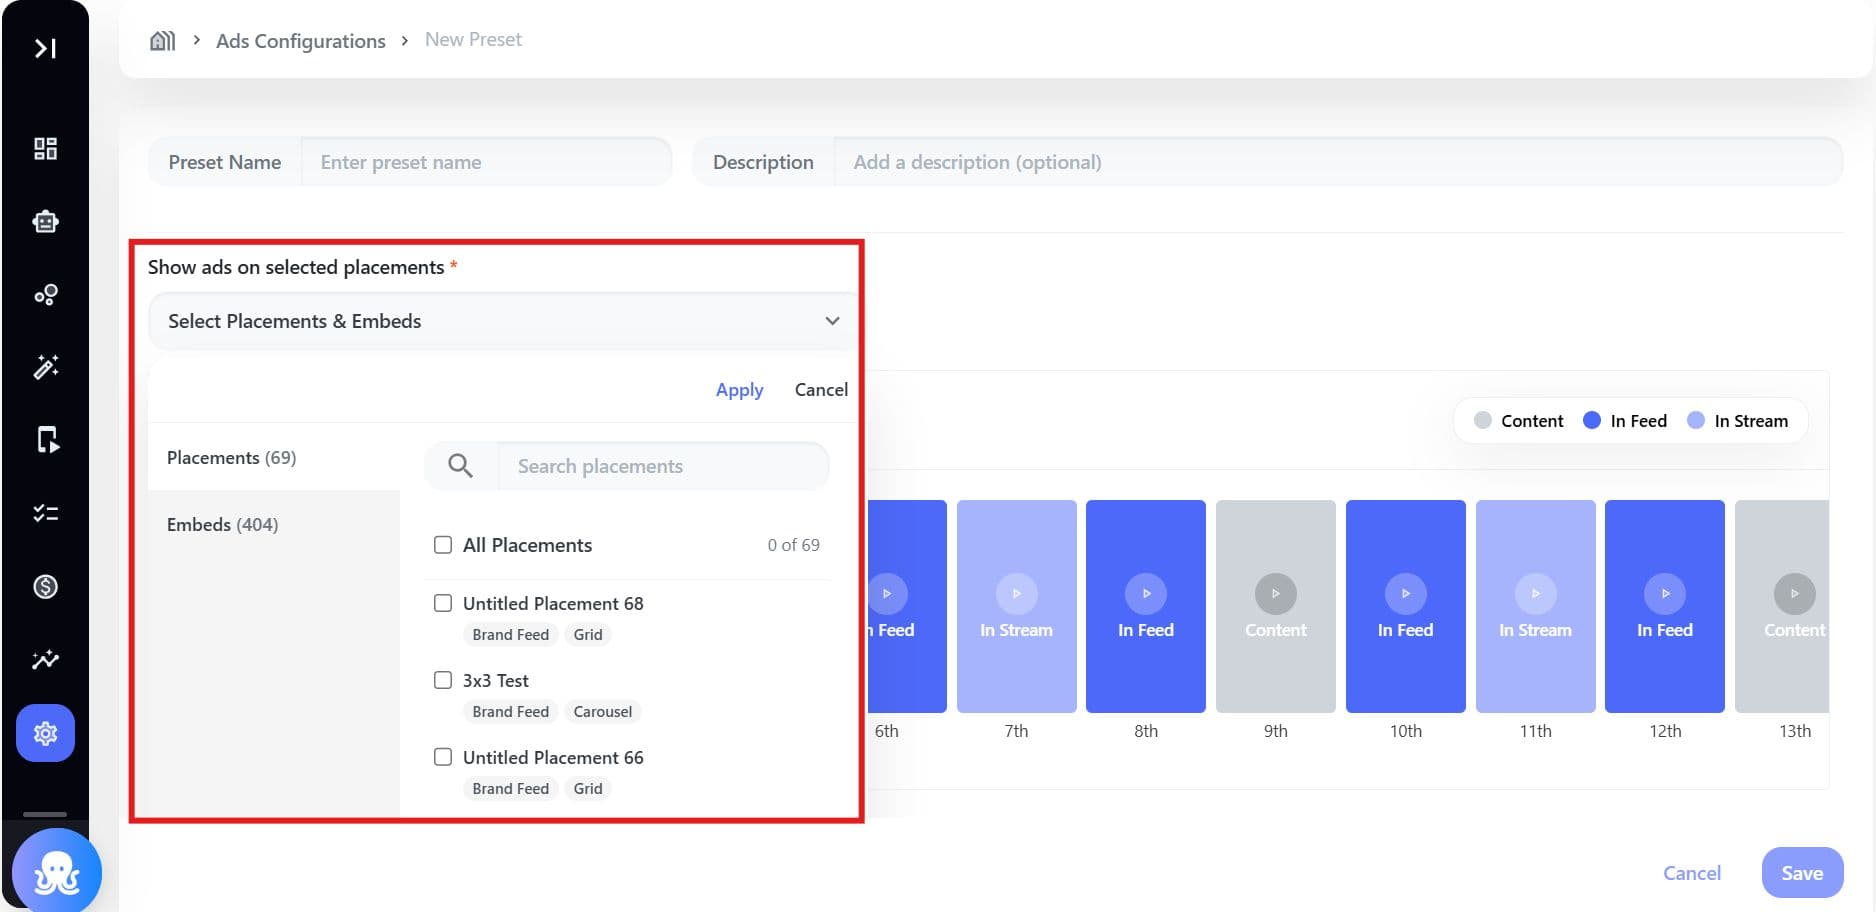This screenshot has width=1876, height=912.
Task: Click the Save button
Action: (x=1802, y=873)
